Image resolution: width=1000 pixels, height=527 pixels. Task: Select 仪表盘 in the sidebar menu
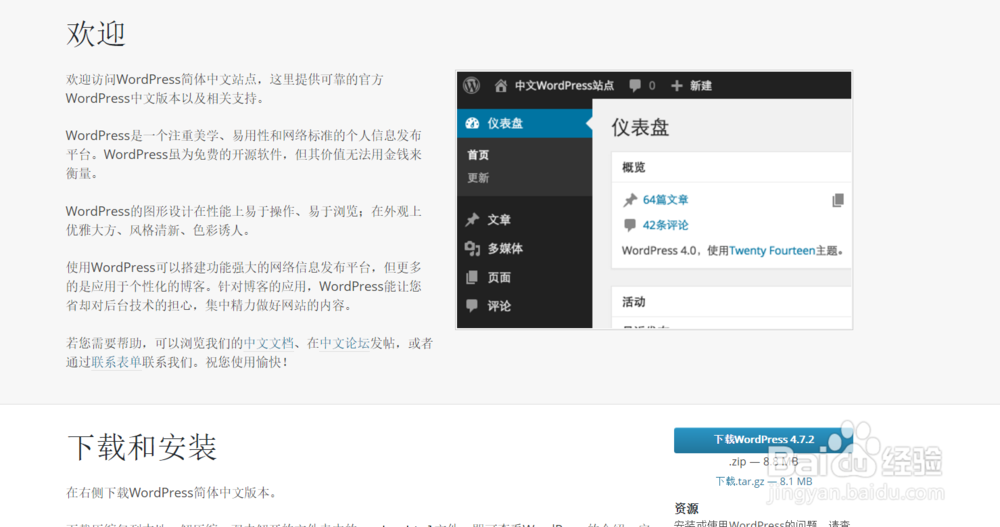tap(525, 123)
